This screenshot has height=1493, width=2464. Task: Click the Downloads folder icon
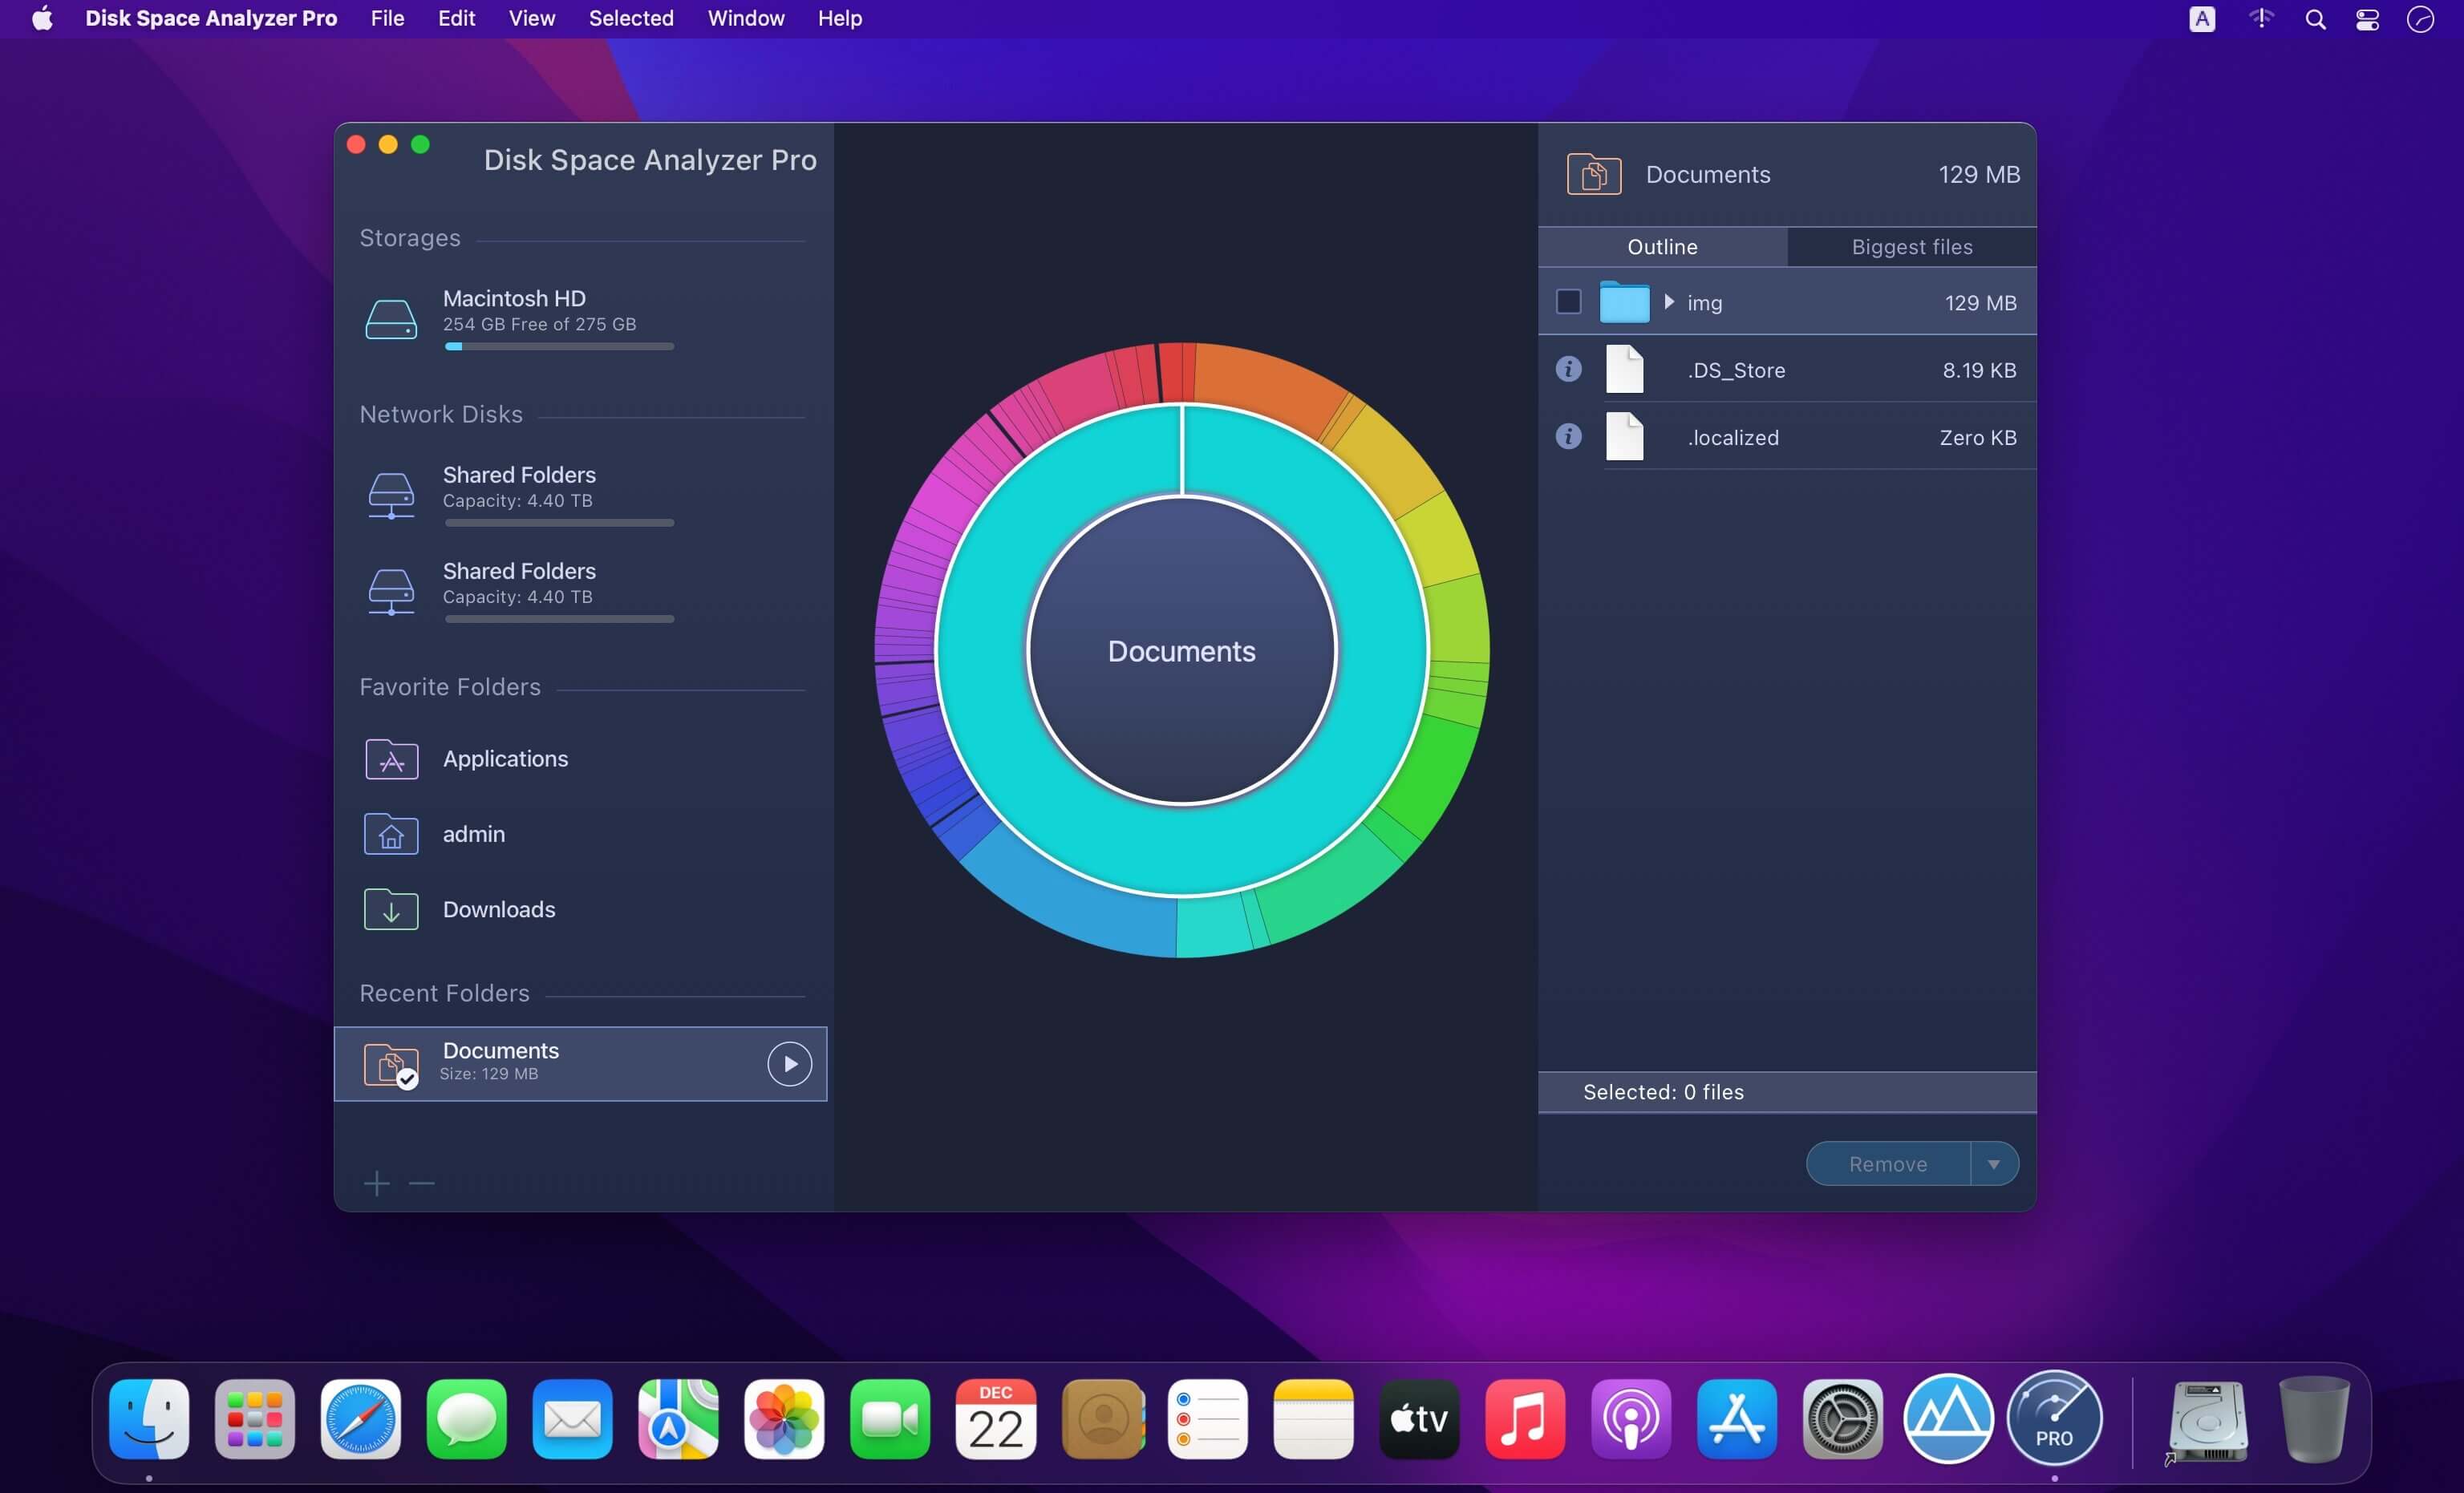point(391,909)
